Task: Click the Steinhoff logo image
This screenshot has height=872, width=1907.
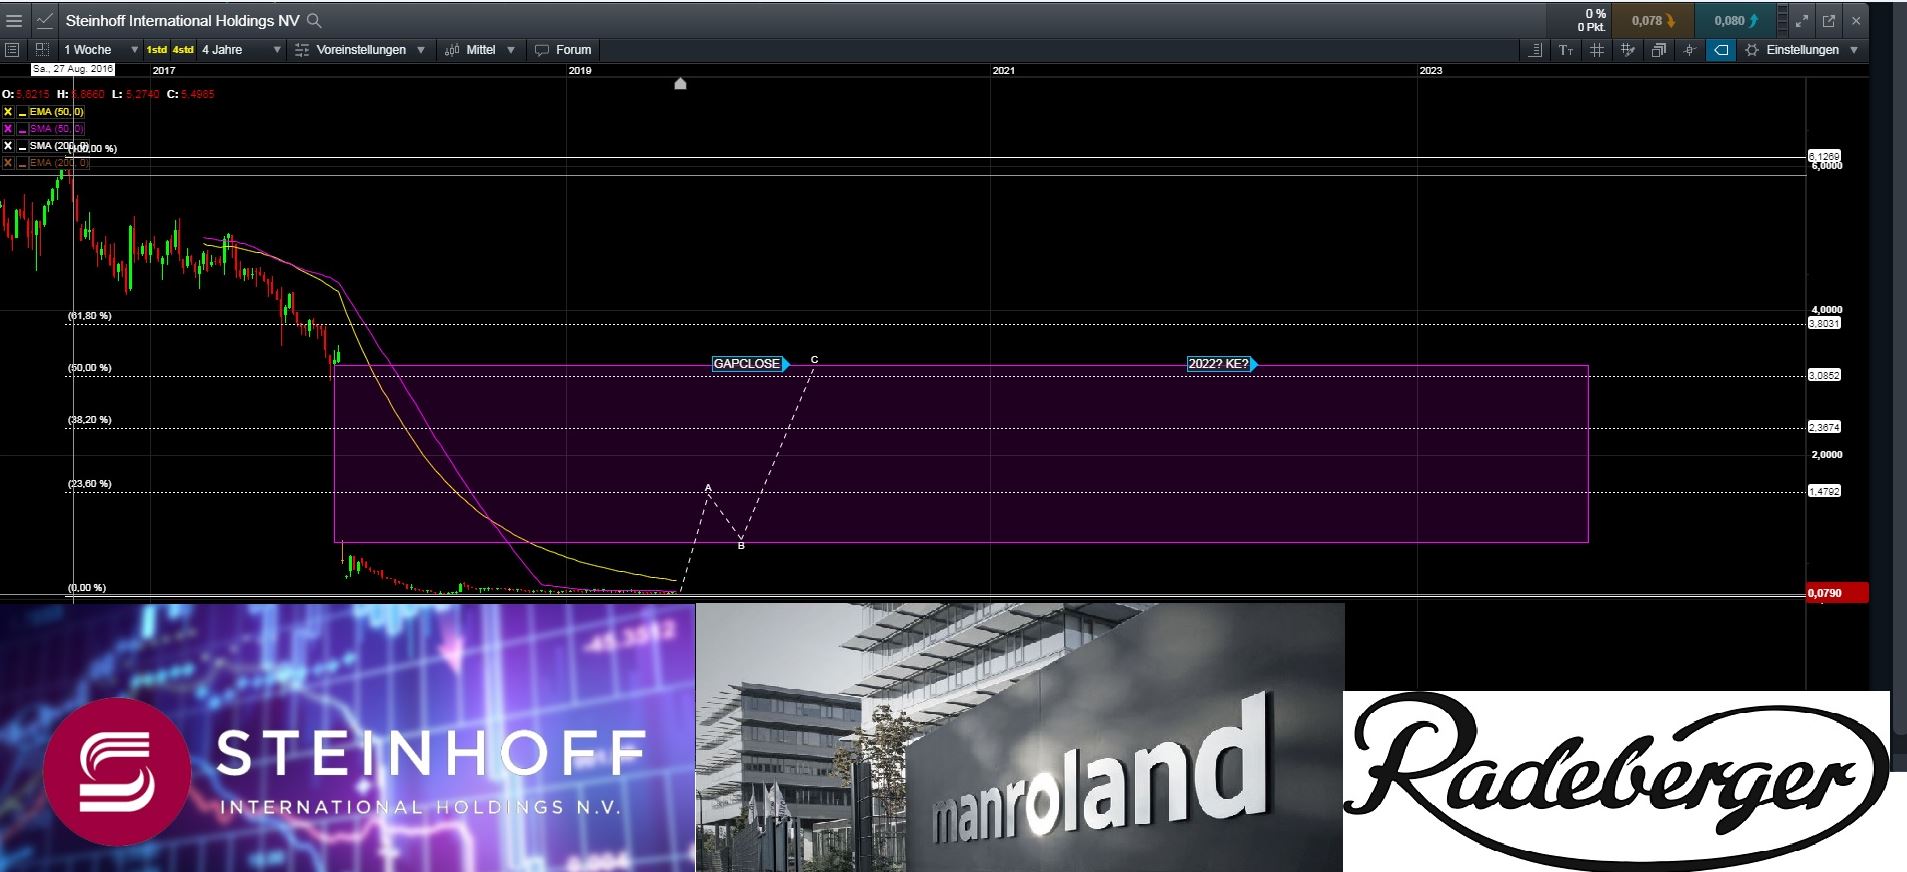Action: 347,738
